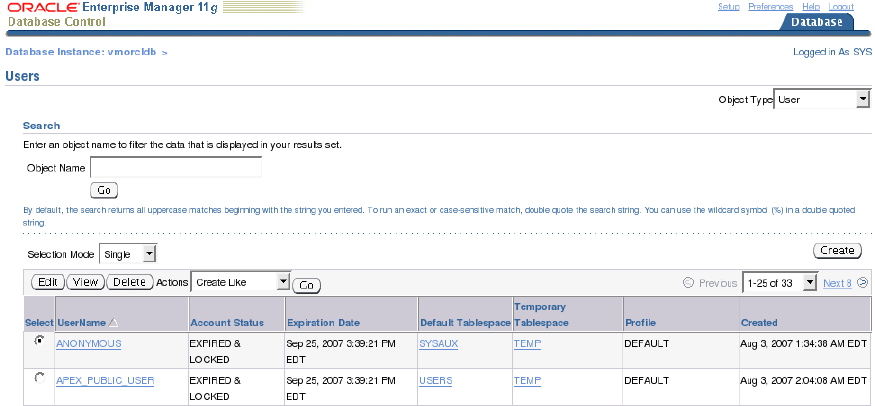Sort by Expiration Date column header

[x=324, y=322]
